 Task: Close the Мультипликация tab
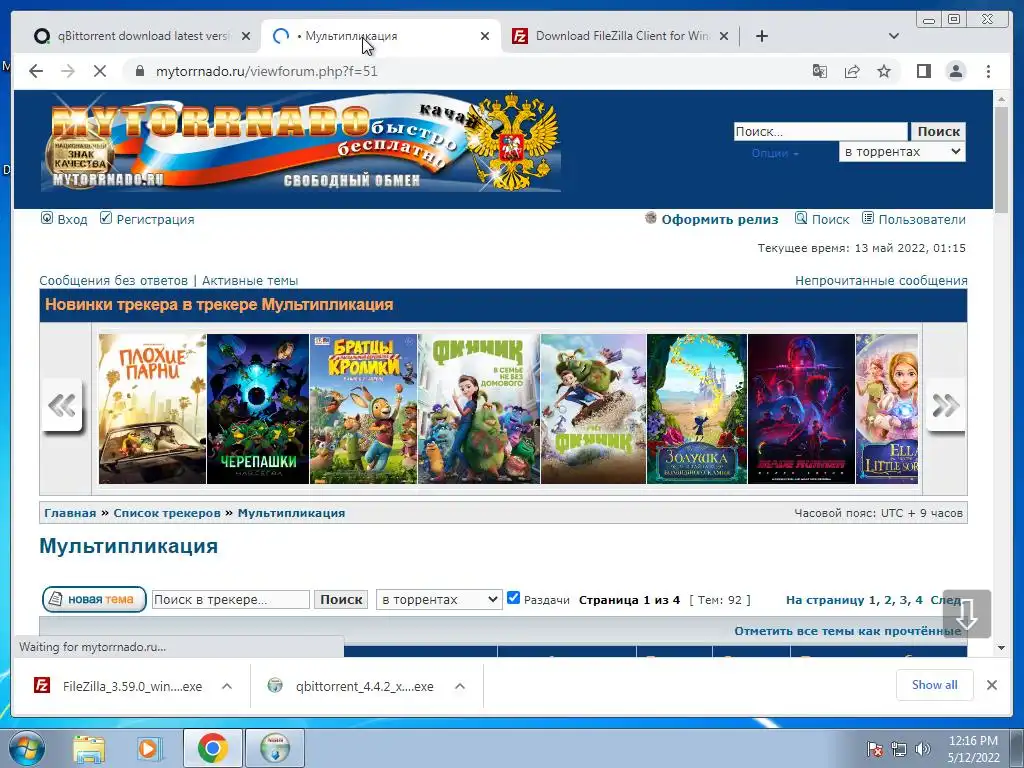[485, 36]
